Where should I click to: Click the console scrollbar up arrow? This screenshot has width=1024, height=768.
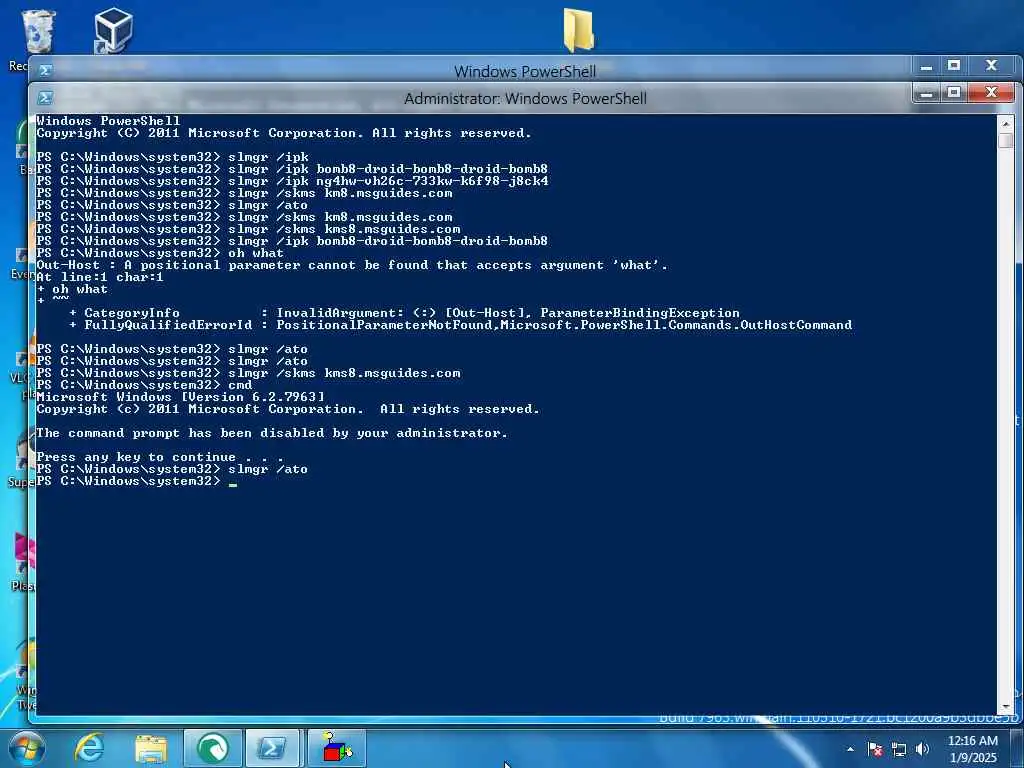[x=1006, y=123]
